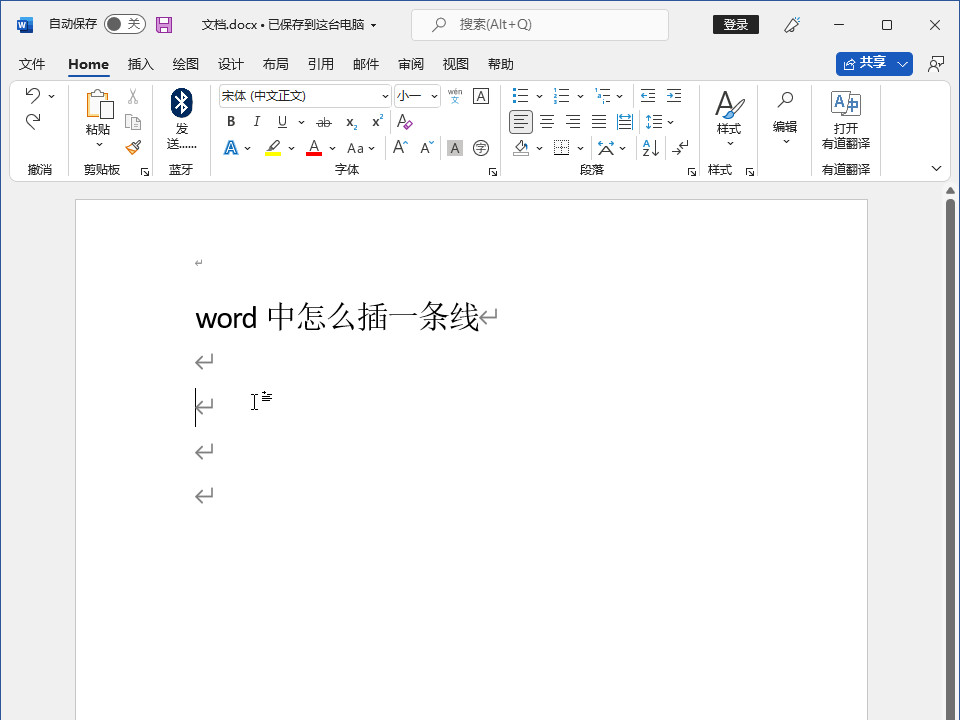
Task: Click the save floppy disk icon
Action: click(x=164, y=24)
